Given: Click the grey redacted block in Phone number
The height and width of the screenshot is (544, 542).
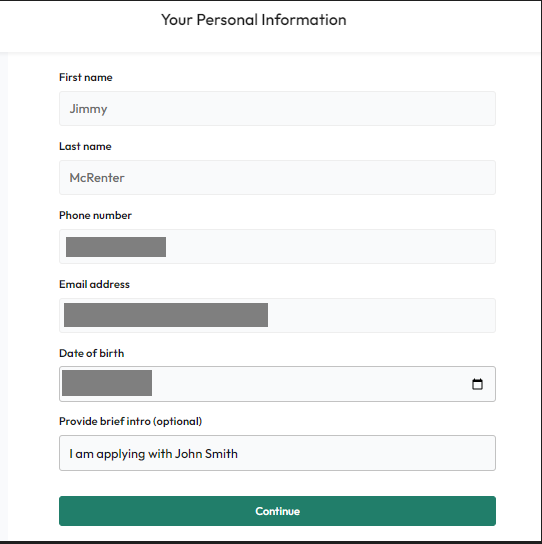Looking at the screenshot, I should (x=116, y=247).
